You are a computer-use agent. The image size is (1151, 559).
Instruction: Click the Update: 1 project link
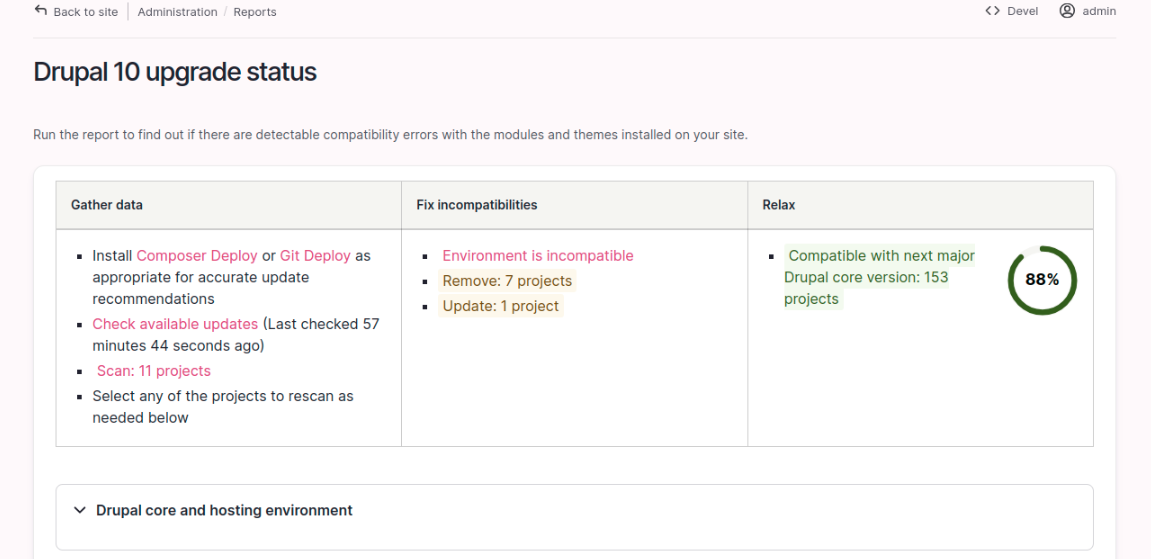point(501,306)
